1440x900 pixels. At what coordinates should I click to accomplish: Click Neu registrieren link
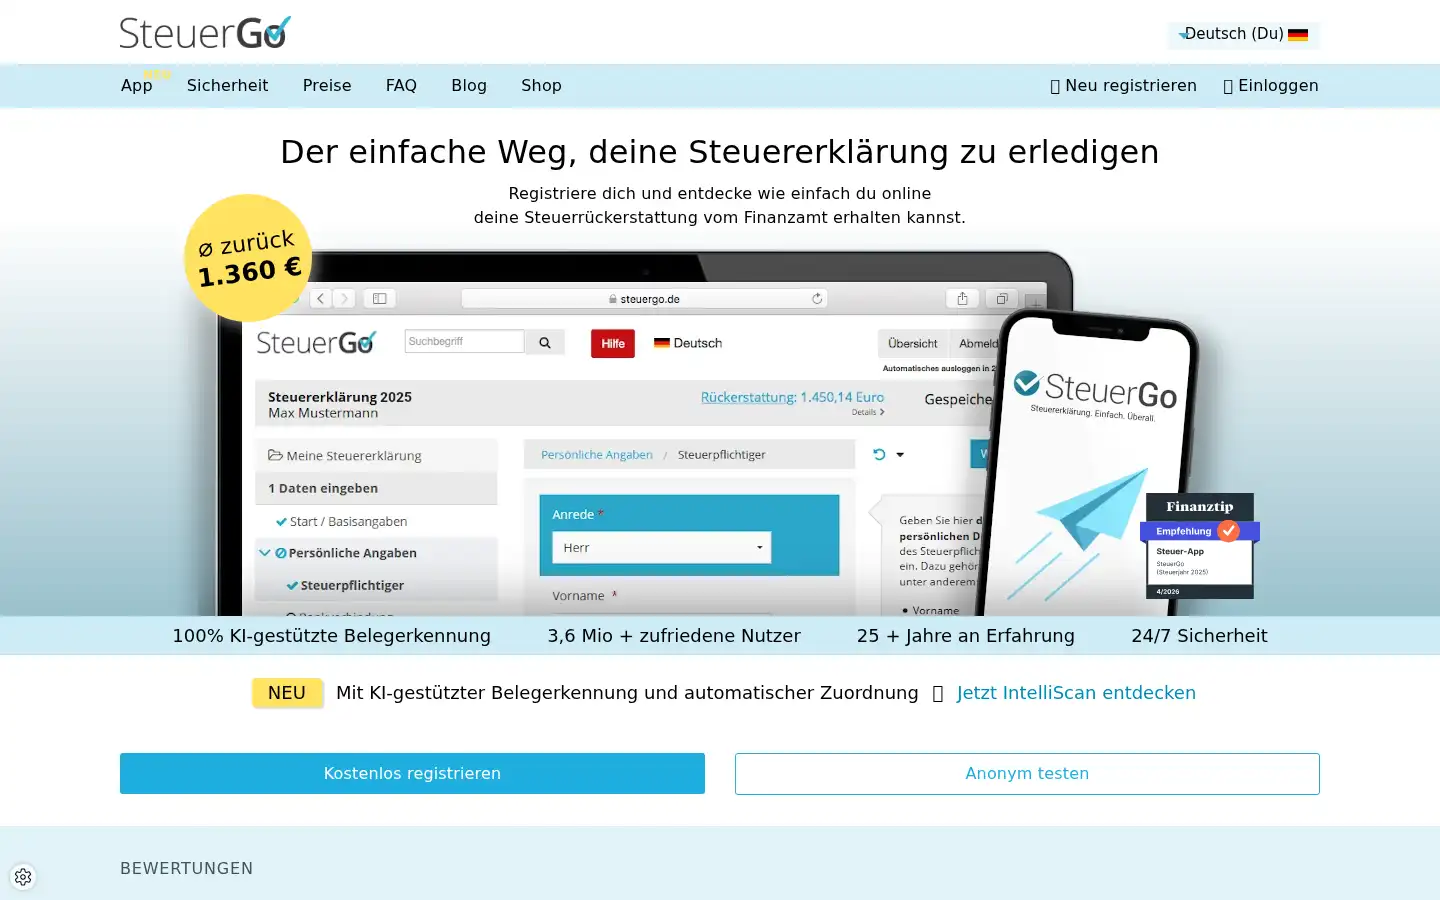(1123, 86)
